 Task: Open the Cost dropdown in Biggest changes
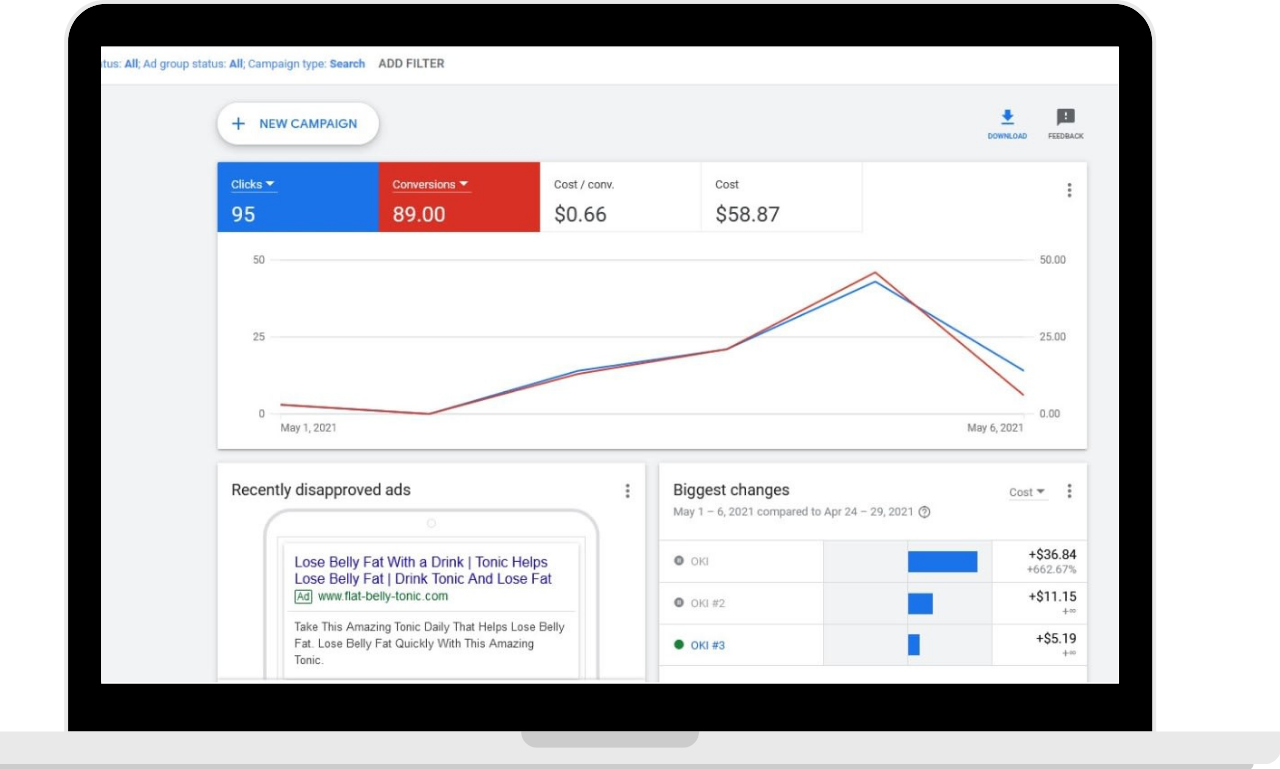(x=1028, y=492)
